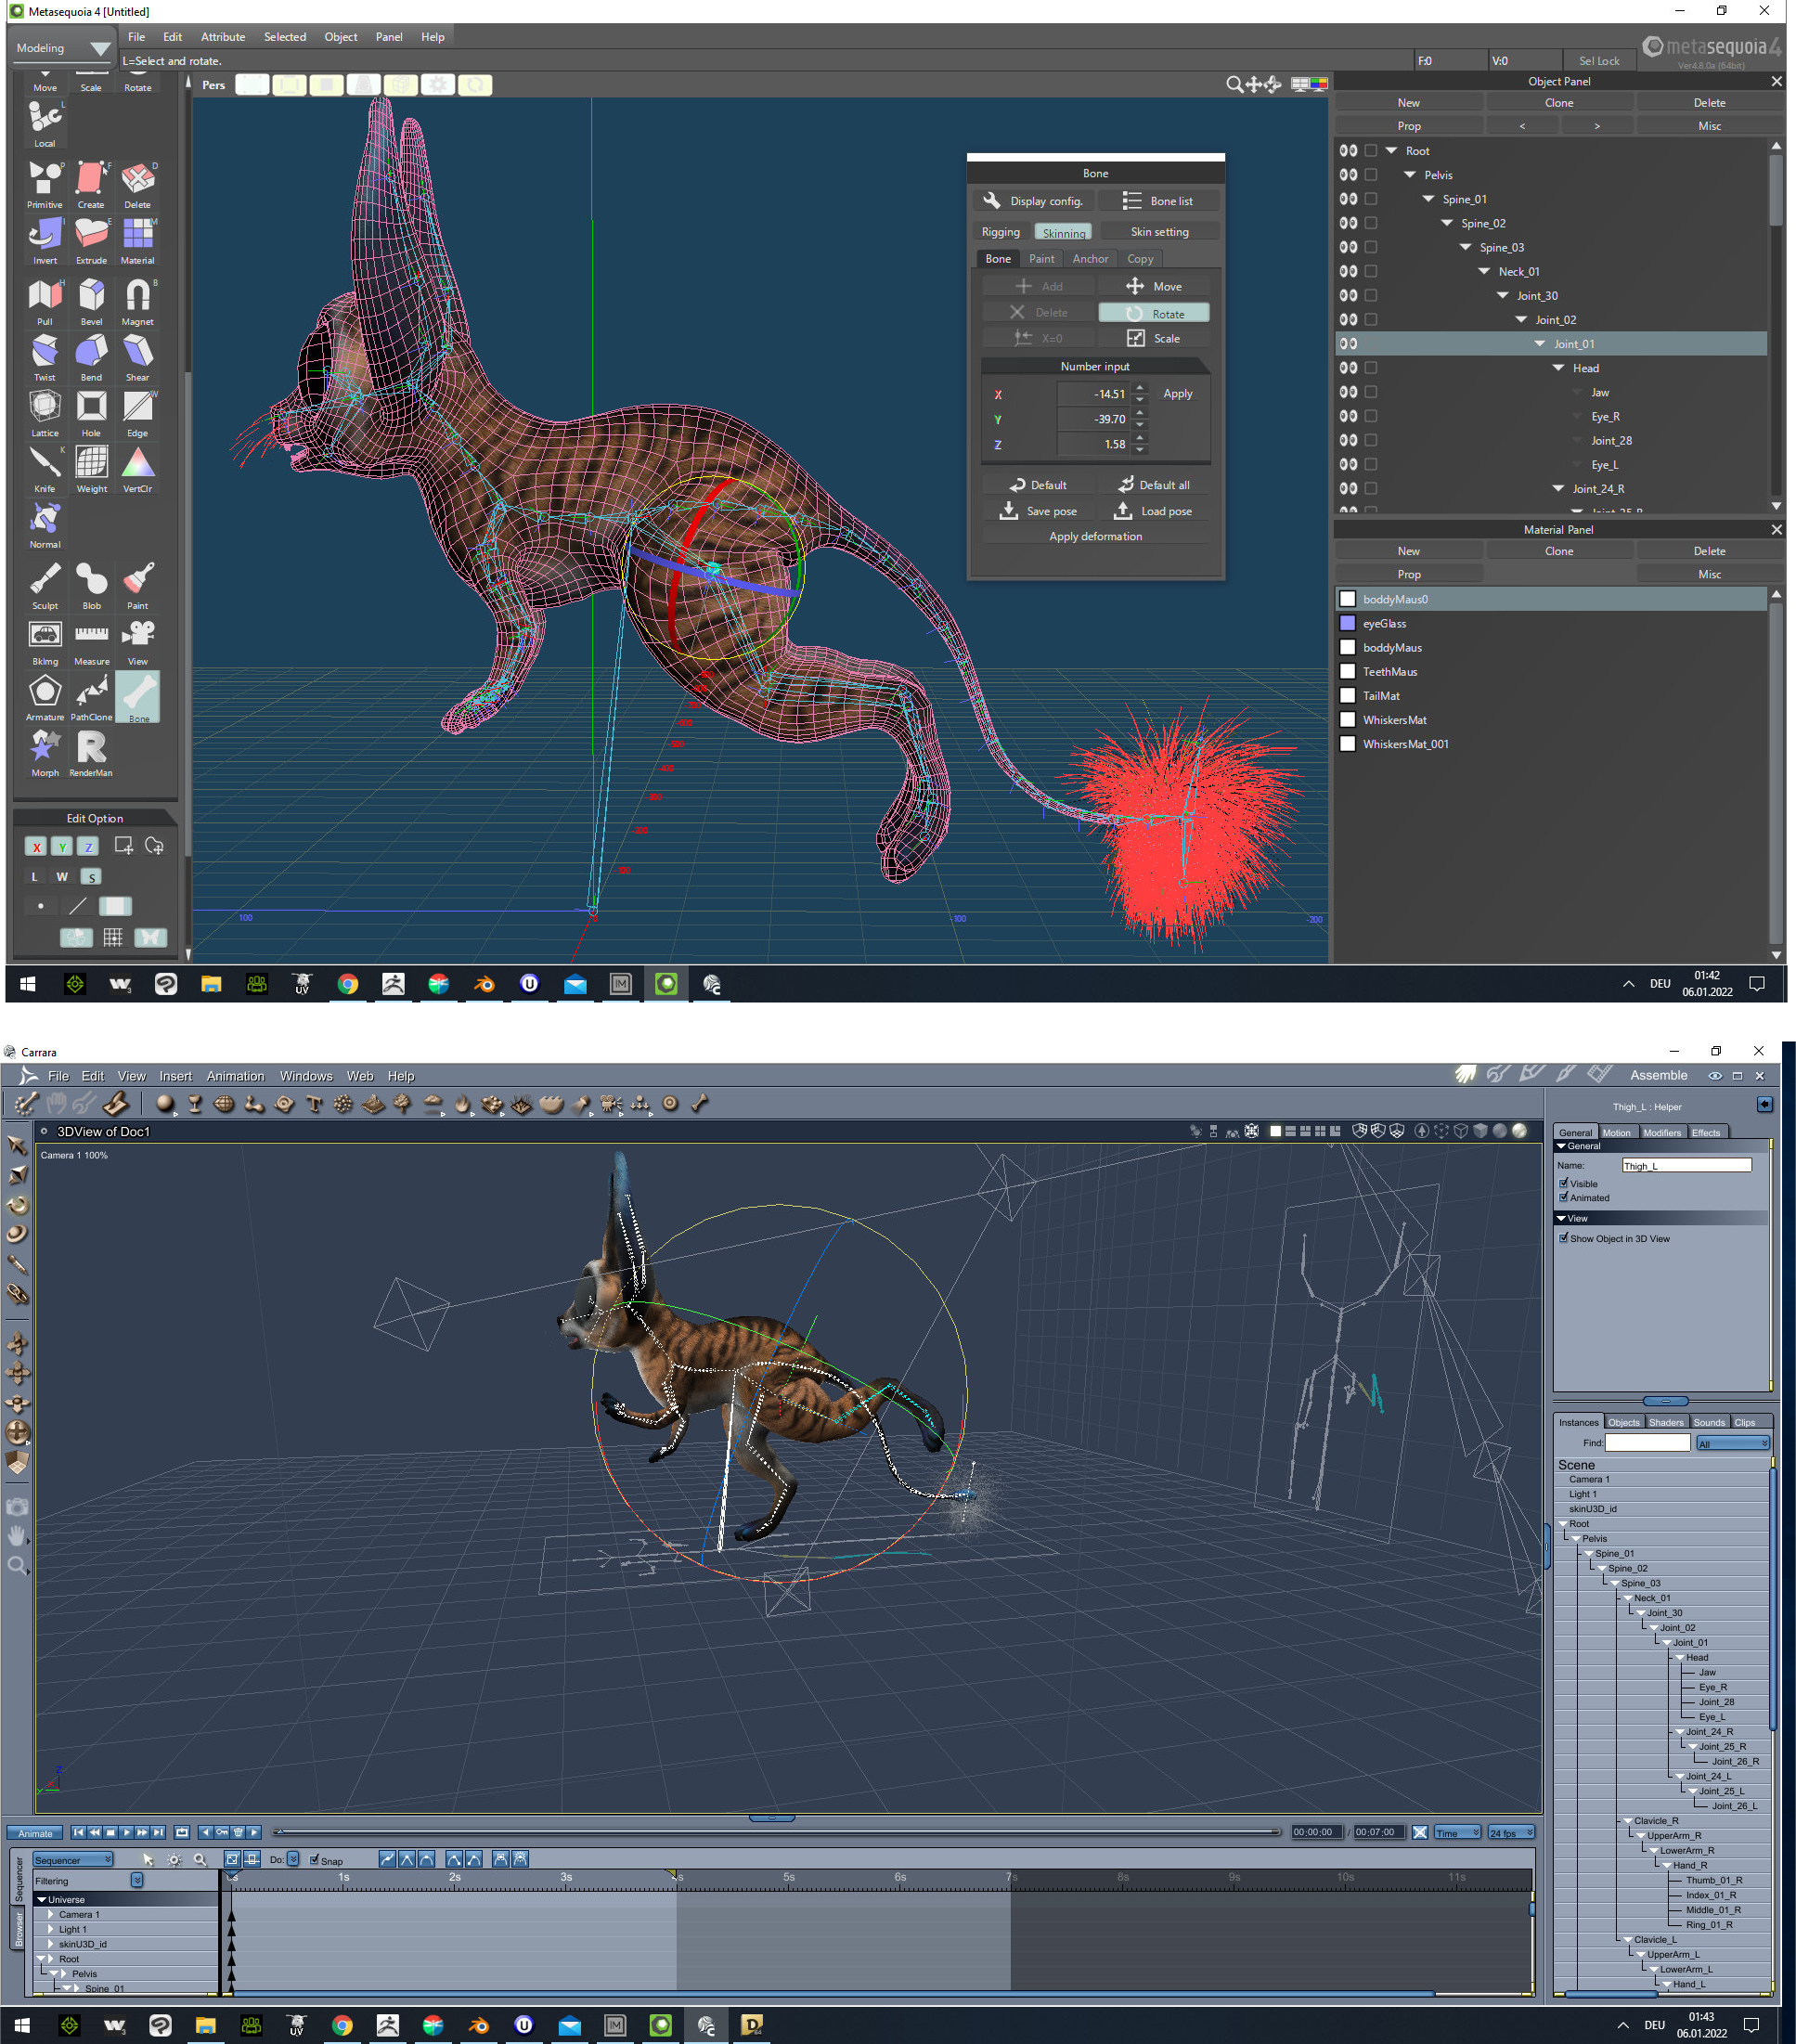Open the Armature tool

coord(44,694)
